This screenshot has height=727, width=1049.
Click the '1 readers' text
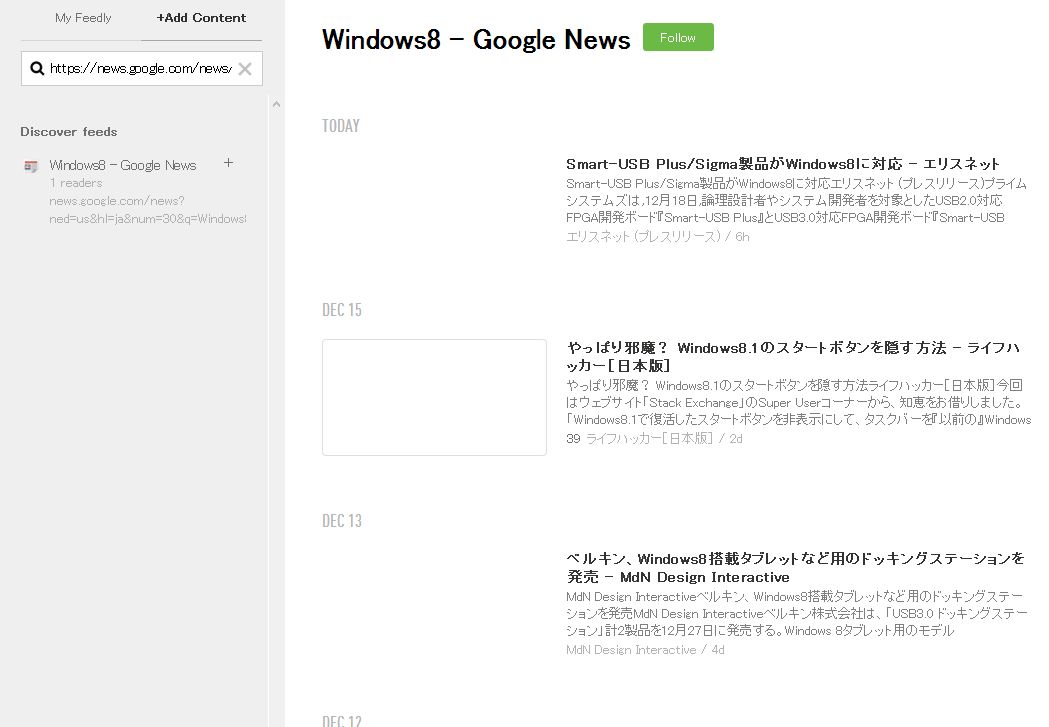click(76, 183)
